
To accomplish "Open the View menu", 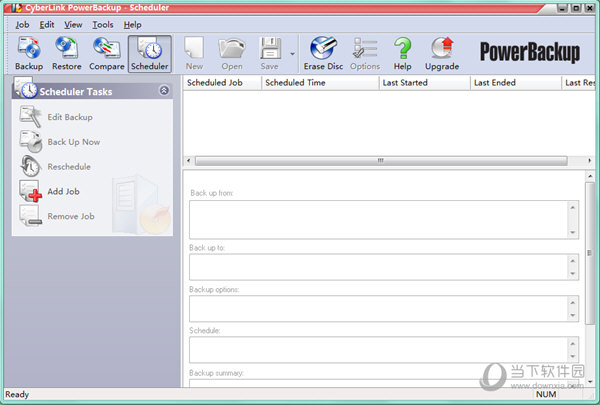I will [73, 25].
